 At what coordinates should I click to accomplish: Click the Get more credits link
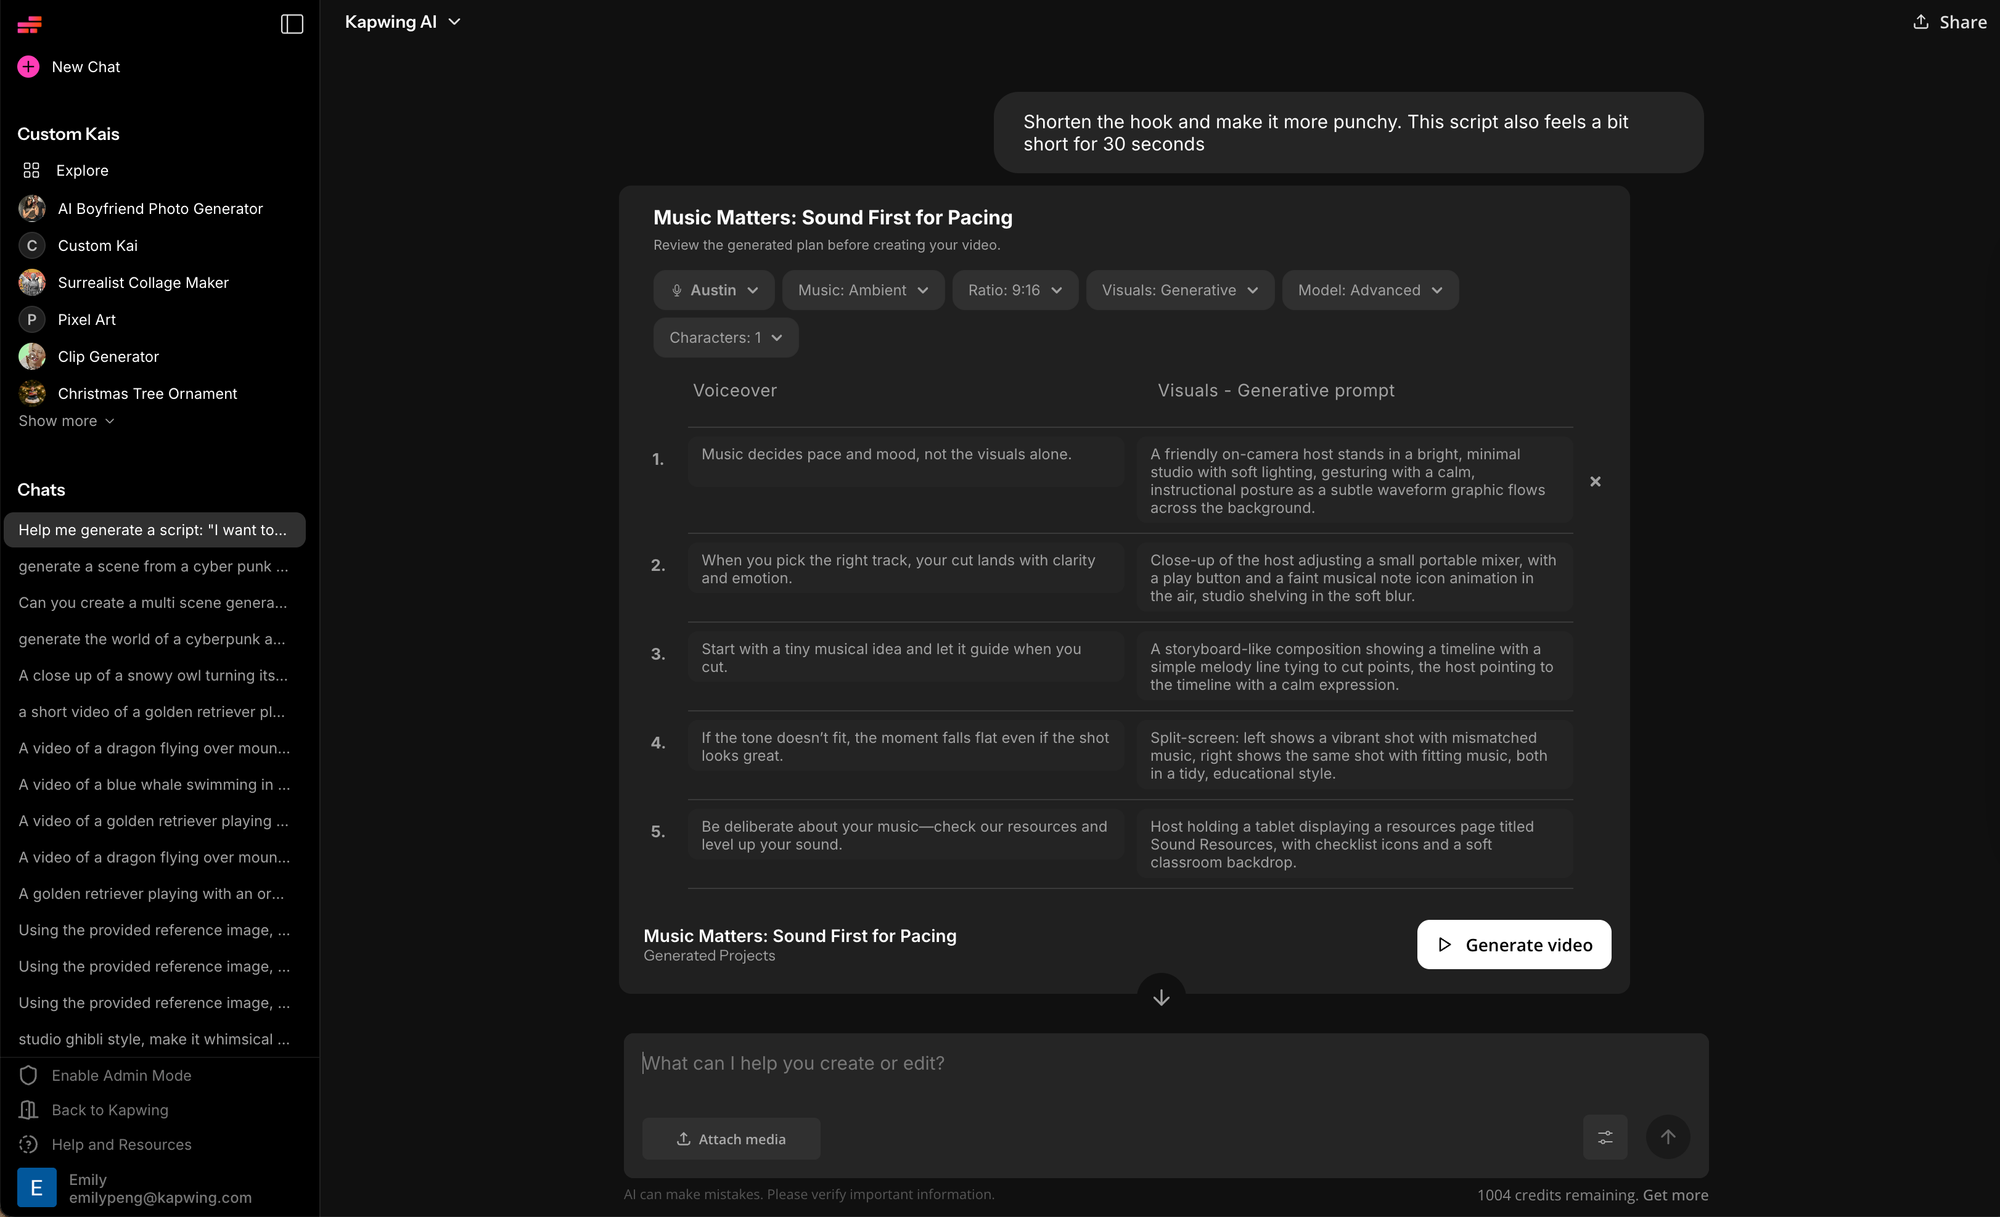[1675, 1195]
